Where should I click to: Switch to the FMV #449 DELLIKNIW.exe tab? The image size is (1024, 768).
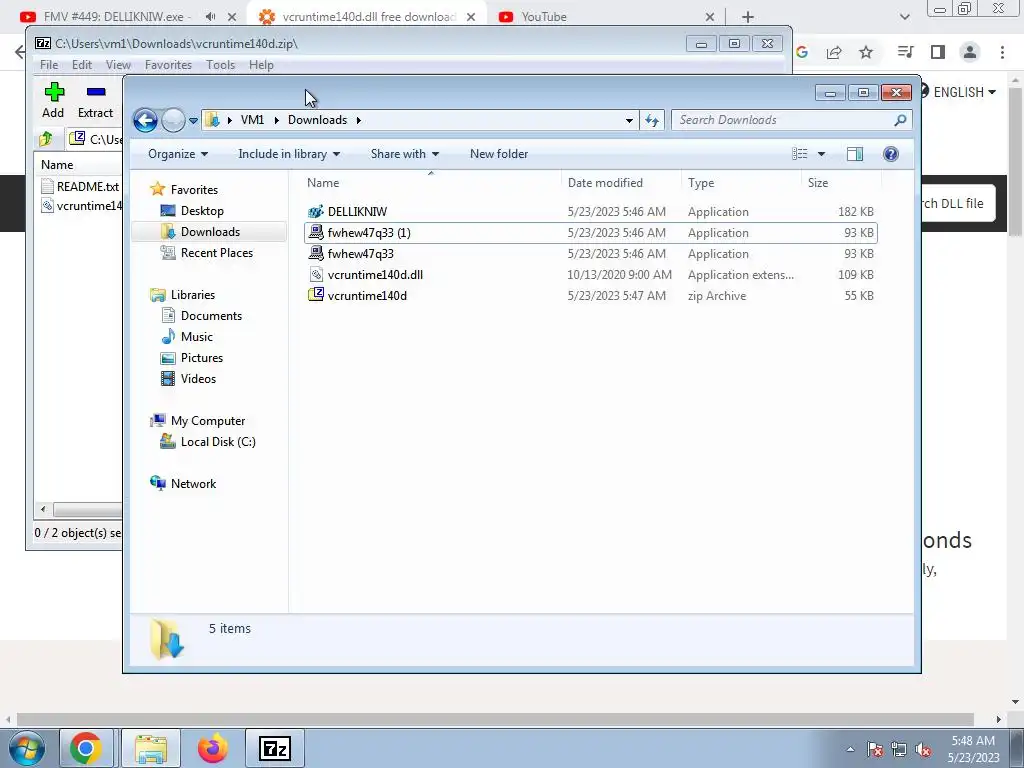click(118, 17)
